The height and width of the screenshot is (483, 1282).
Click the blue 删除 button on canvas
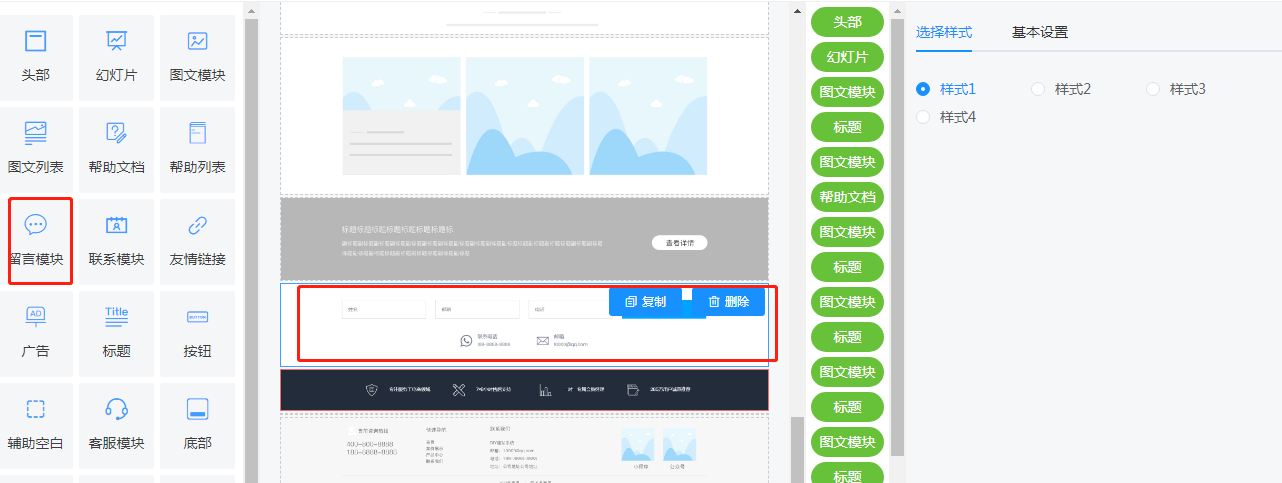pos(729,301)
